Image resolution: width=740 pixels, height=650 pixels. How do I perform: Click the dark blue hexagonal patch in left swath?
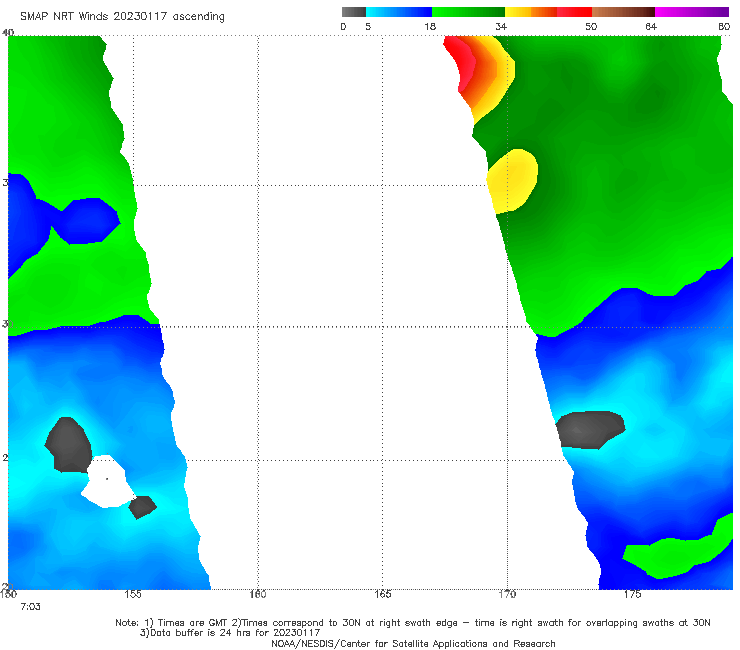click(91, 221)
